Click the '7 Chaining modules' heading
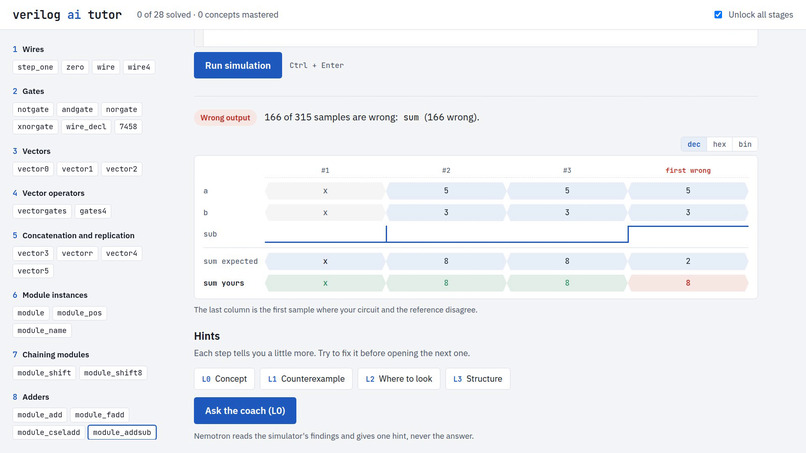This screenshot has width=806, height=453. click(x=51, y=355)
